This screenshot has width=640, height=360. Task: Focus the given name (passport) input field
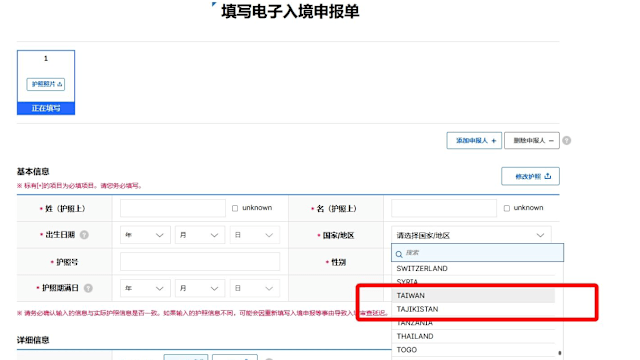click(x=444, y=208)
